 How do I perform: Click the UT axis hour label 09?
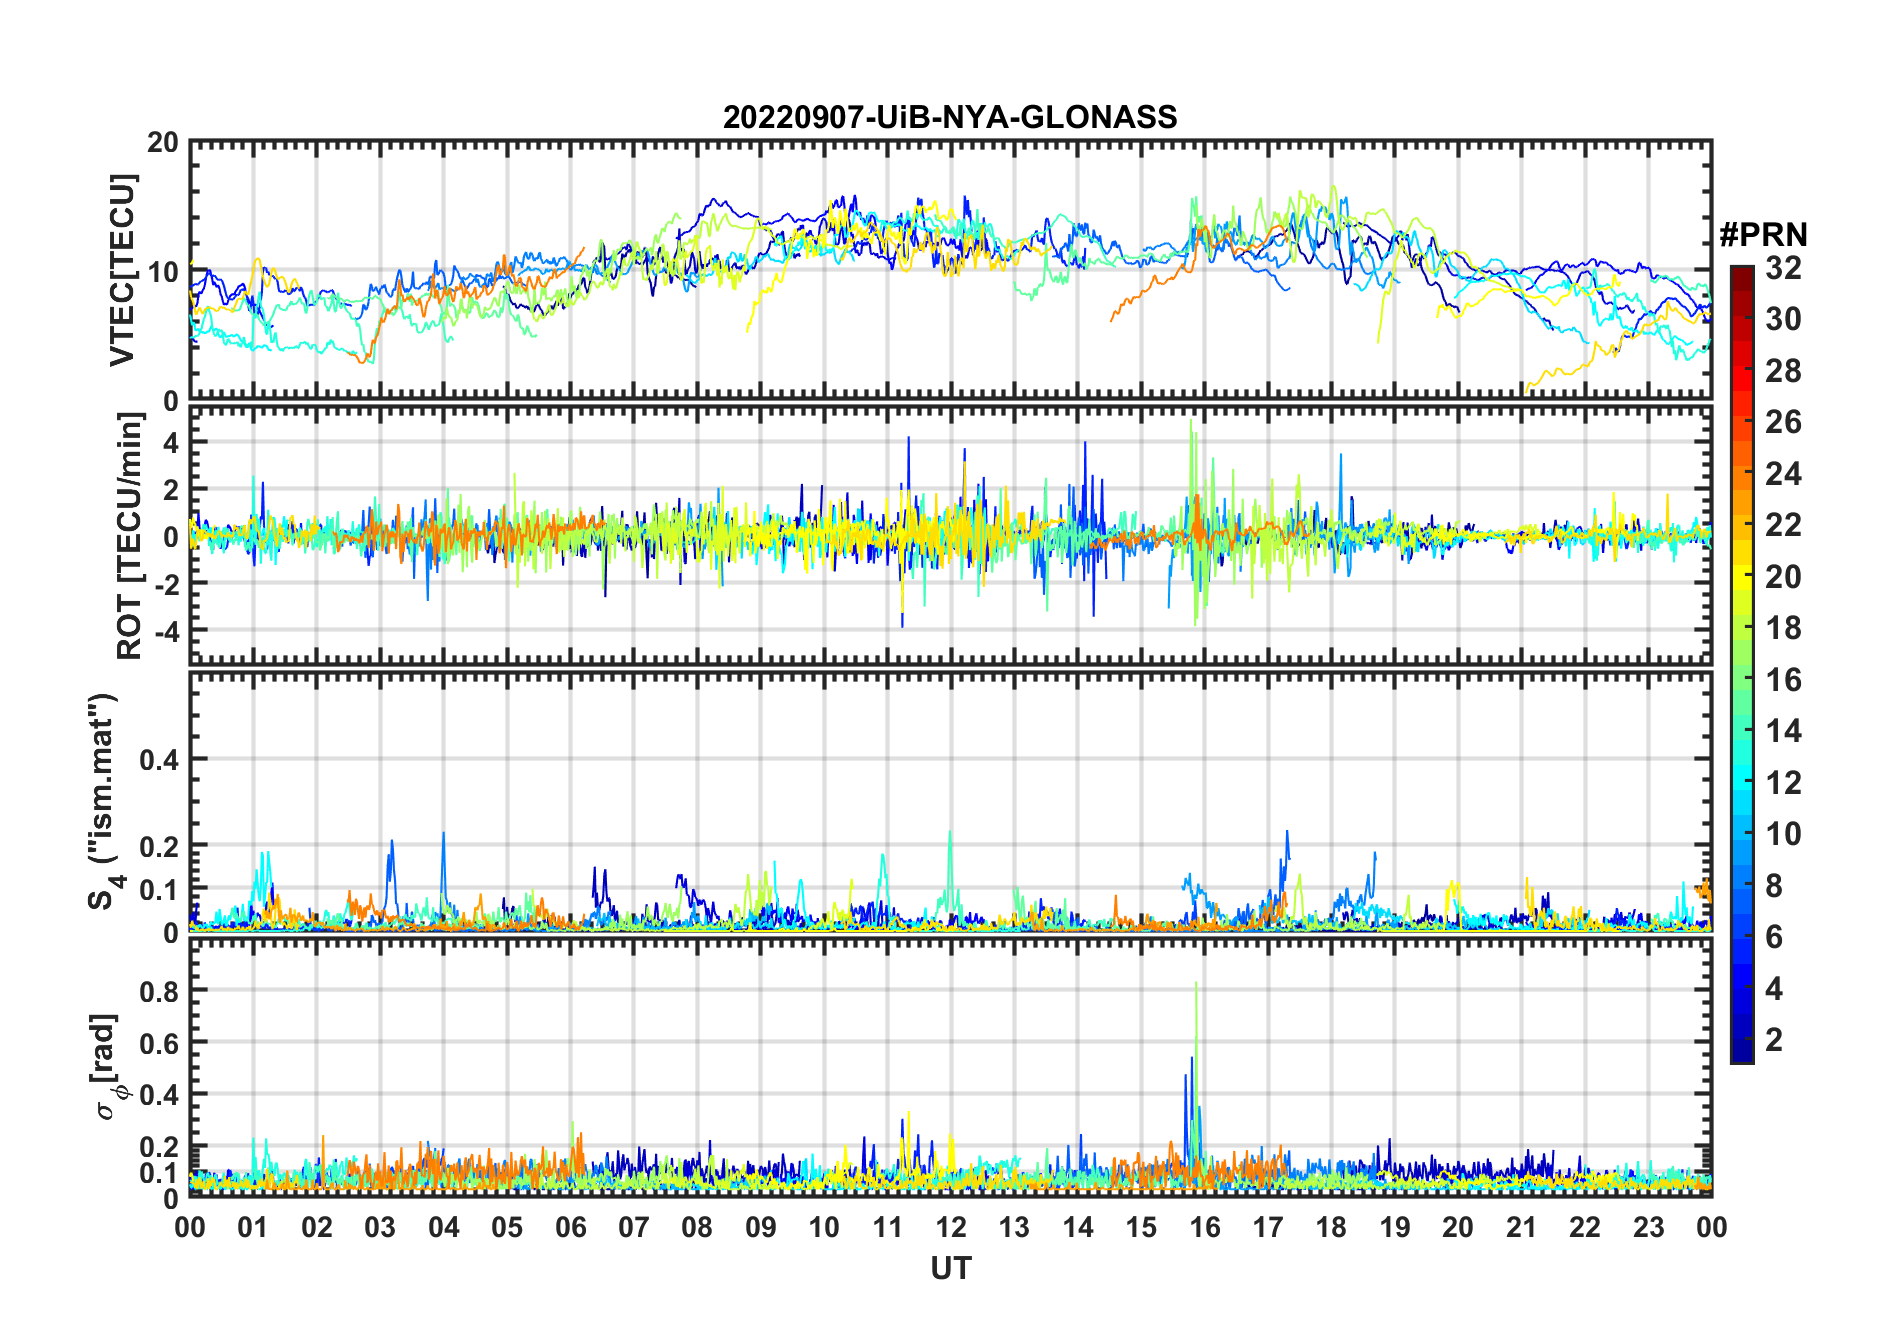[761, 1227]
